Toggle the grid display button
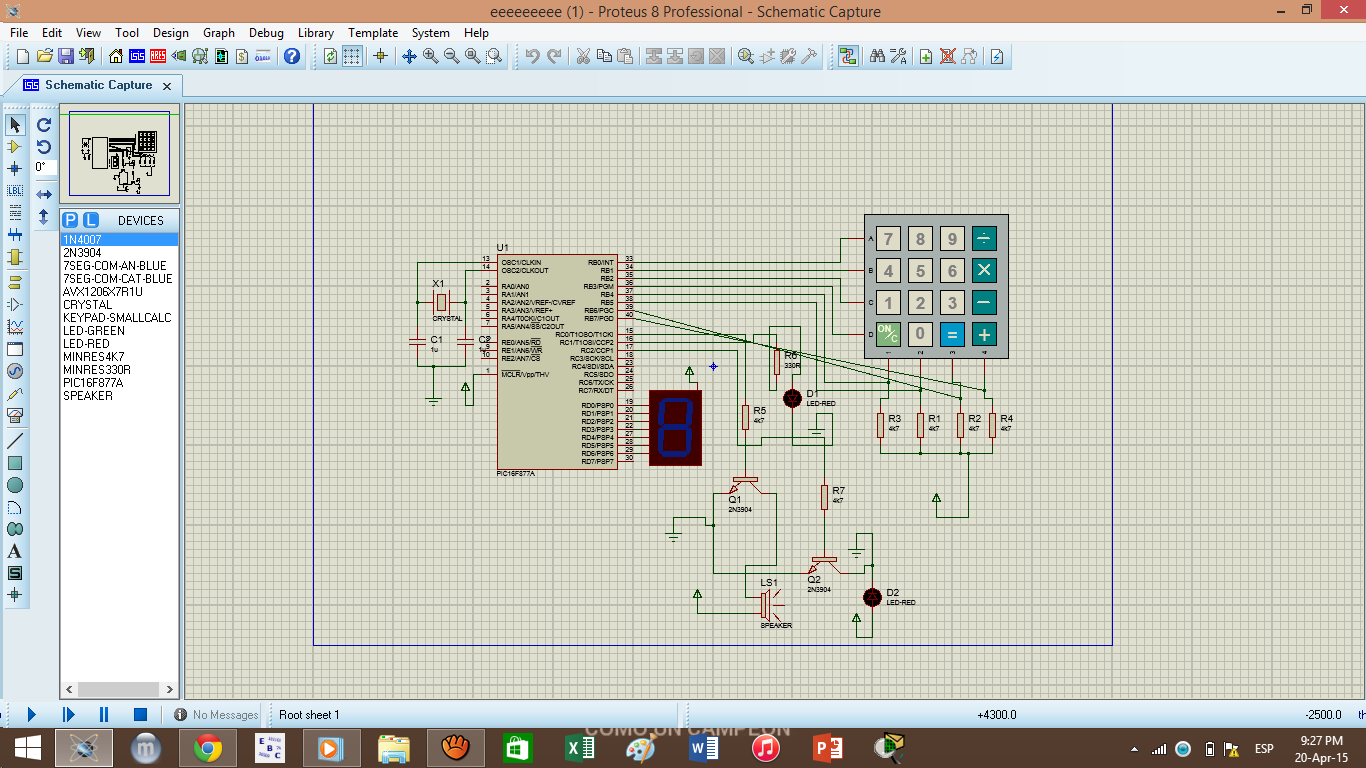 tap(352, 56)
